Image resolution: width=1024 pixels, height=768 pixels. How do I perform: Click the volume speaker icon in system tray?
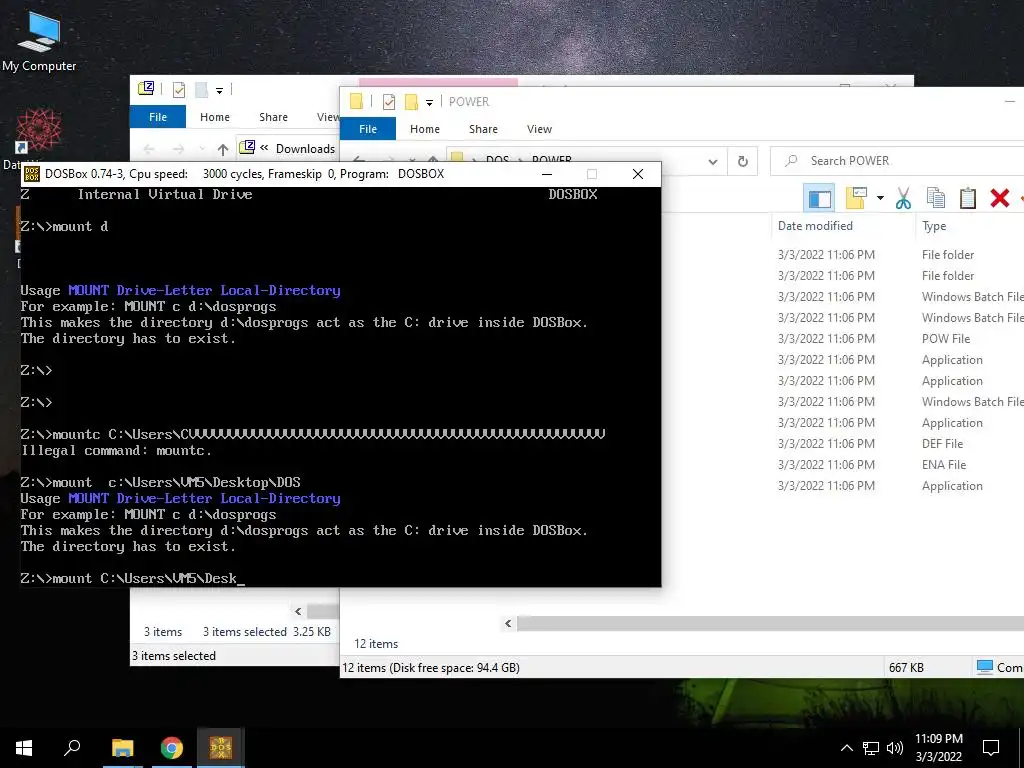[895, 748]
